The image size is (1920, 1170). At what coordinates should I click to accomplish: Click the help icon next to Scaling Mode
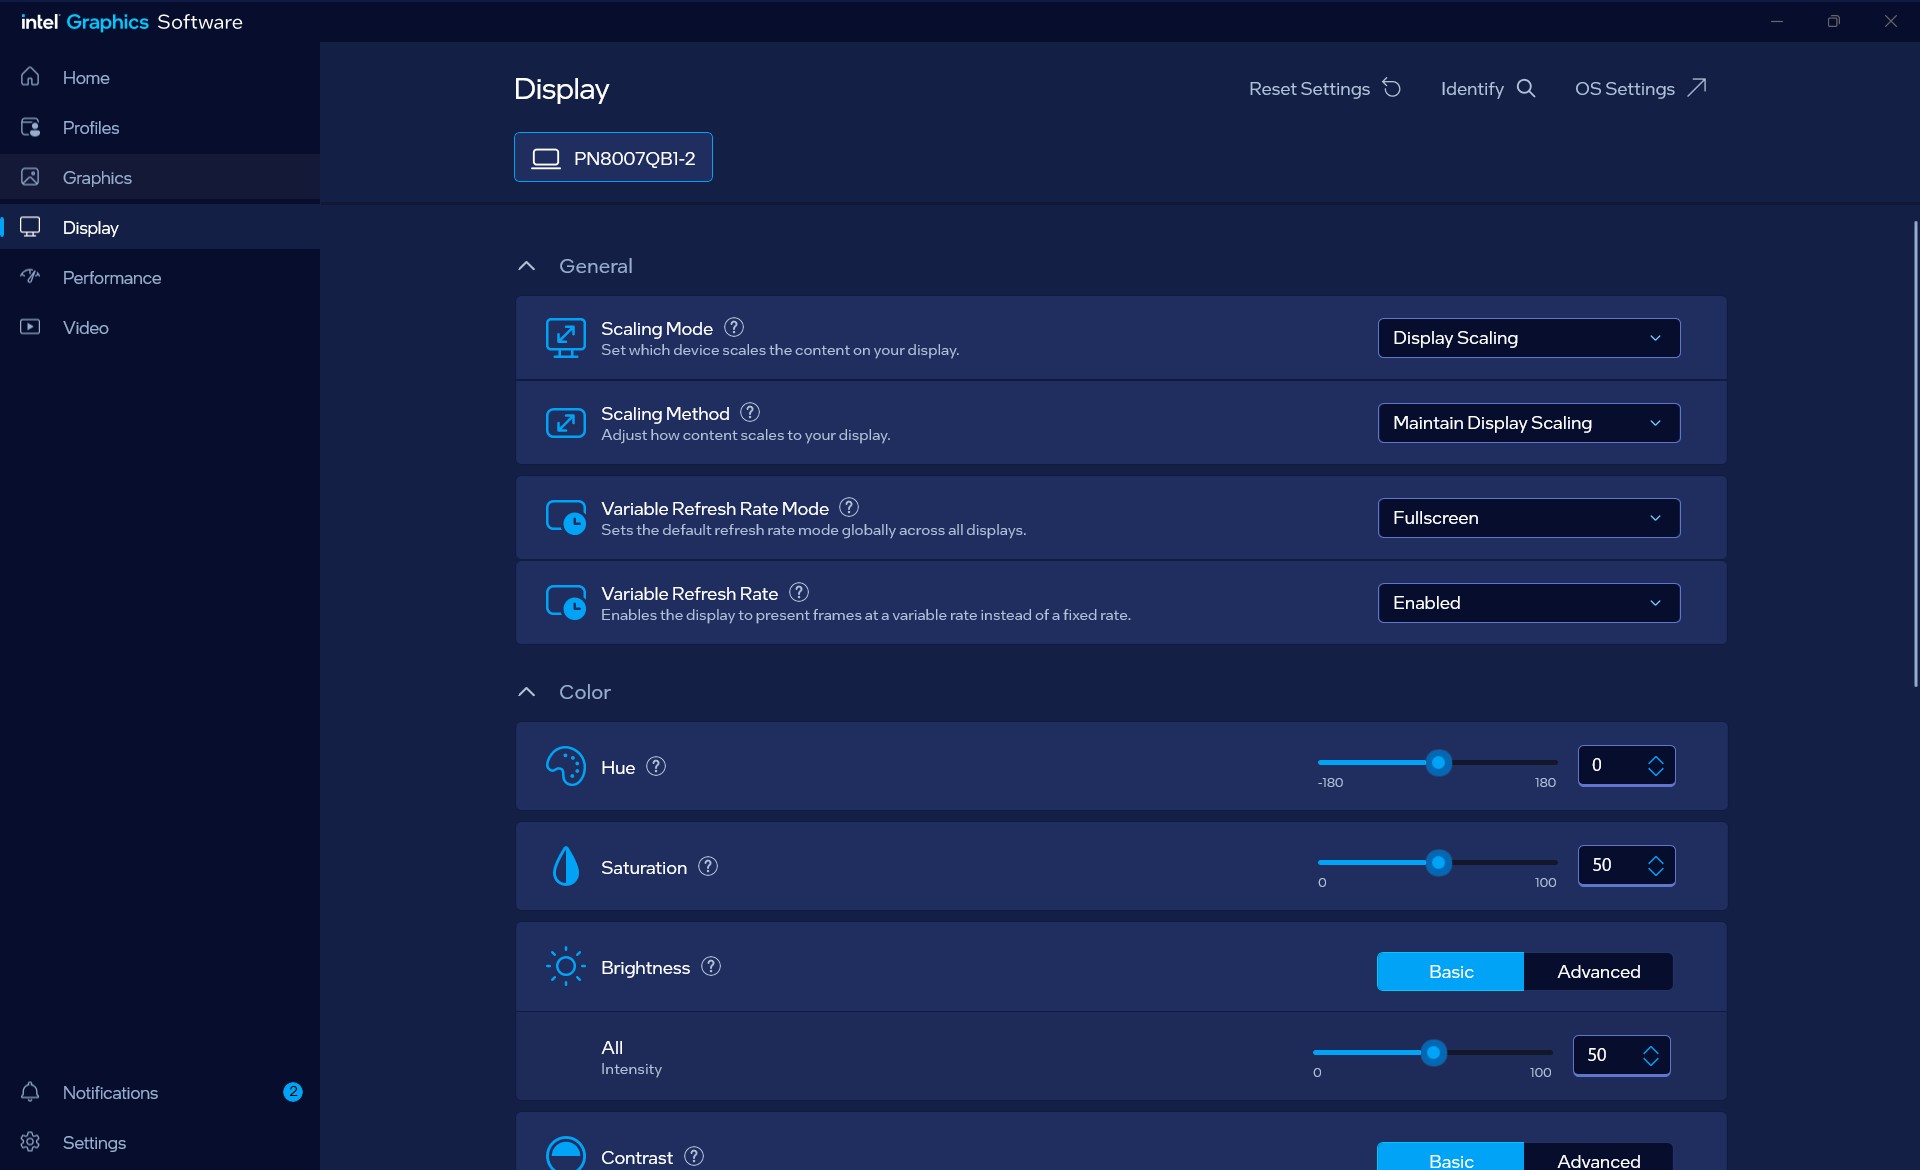click(x=734, y=328)
